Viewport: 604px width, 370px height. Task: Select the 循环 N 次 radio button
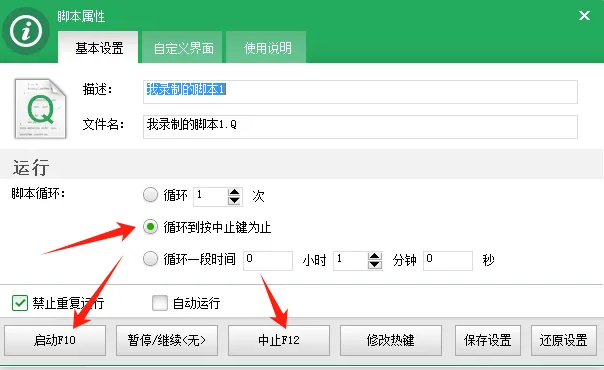150,195
